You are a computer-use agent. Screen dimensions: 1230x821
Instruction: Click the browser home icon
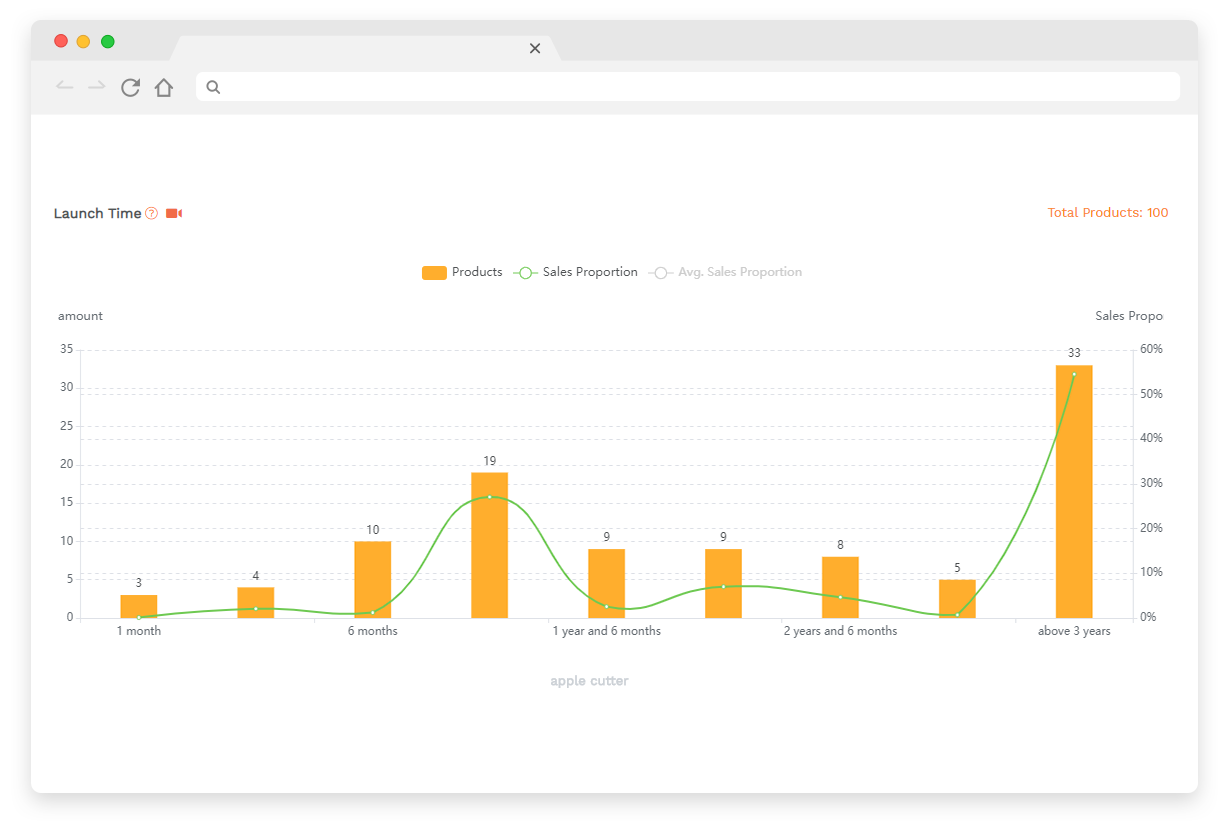pyautogui.click(x=164, y=87)
